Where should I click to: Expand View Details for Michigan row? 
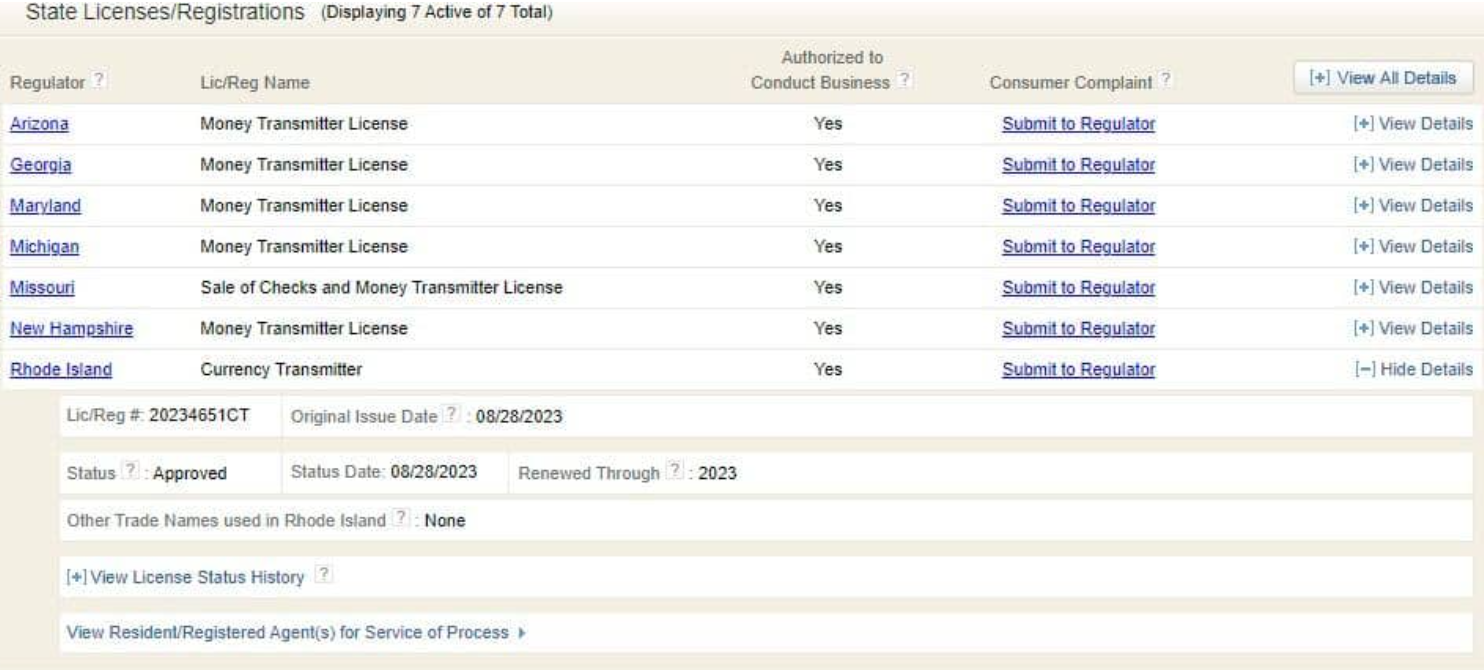click(x=1413, y=247)
